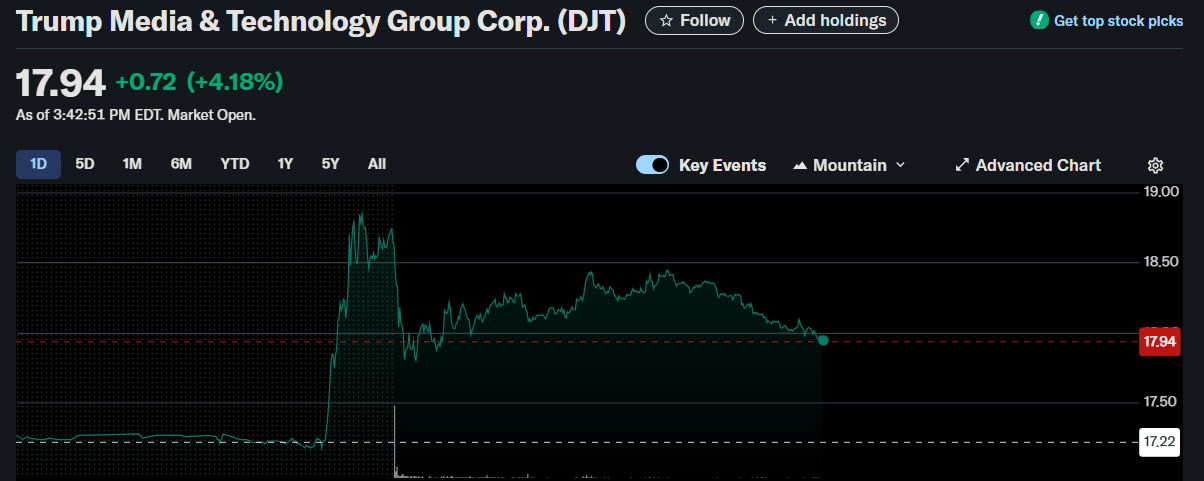The image size is (1204, 481).
Task: Open the Advanced Chart view
Action: [1028, 165]
